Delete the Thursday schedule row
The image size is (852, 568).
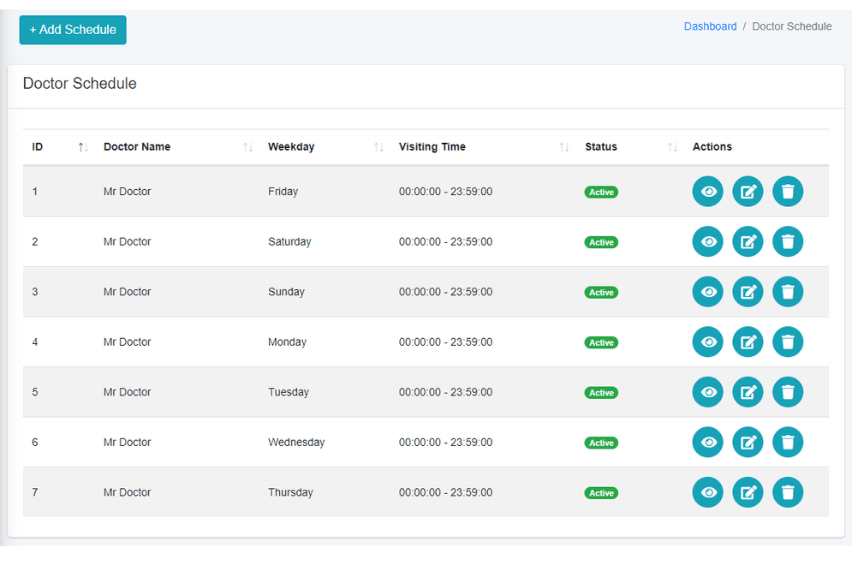787,492
